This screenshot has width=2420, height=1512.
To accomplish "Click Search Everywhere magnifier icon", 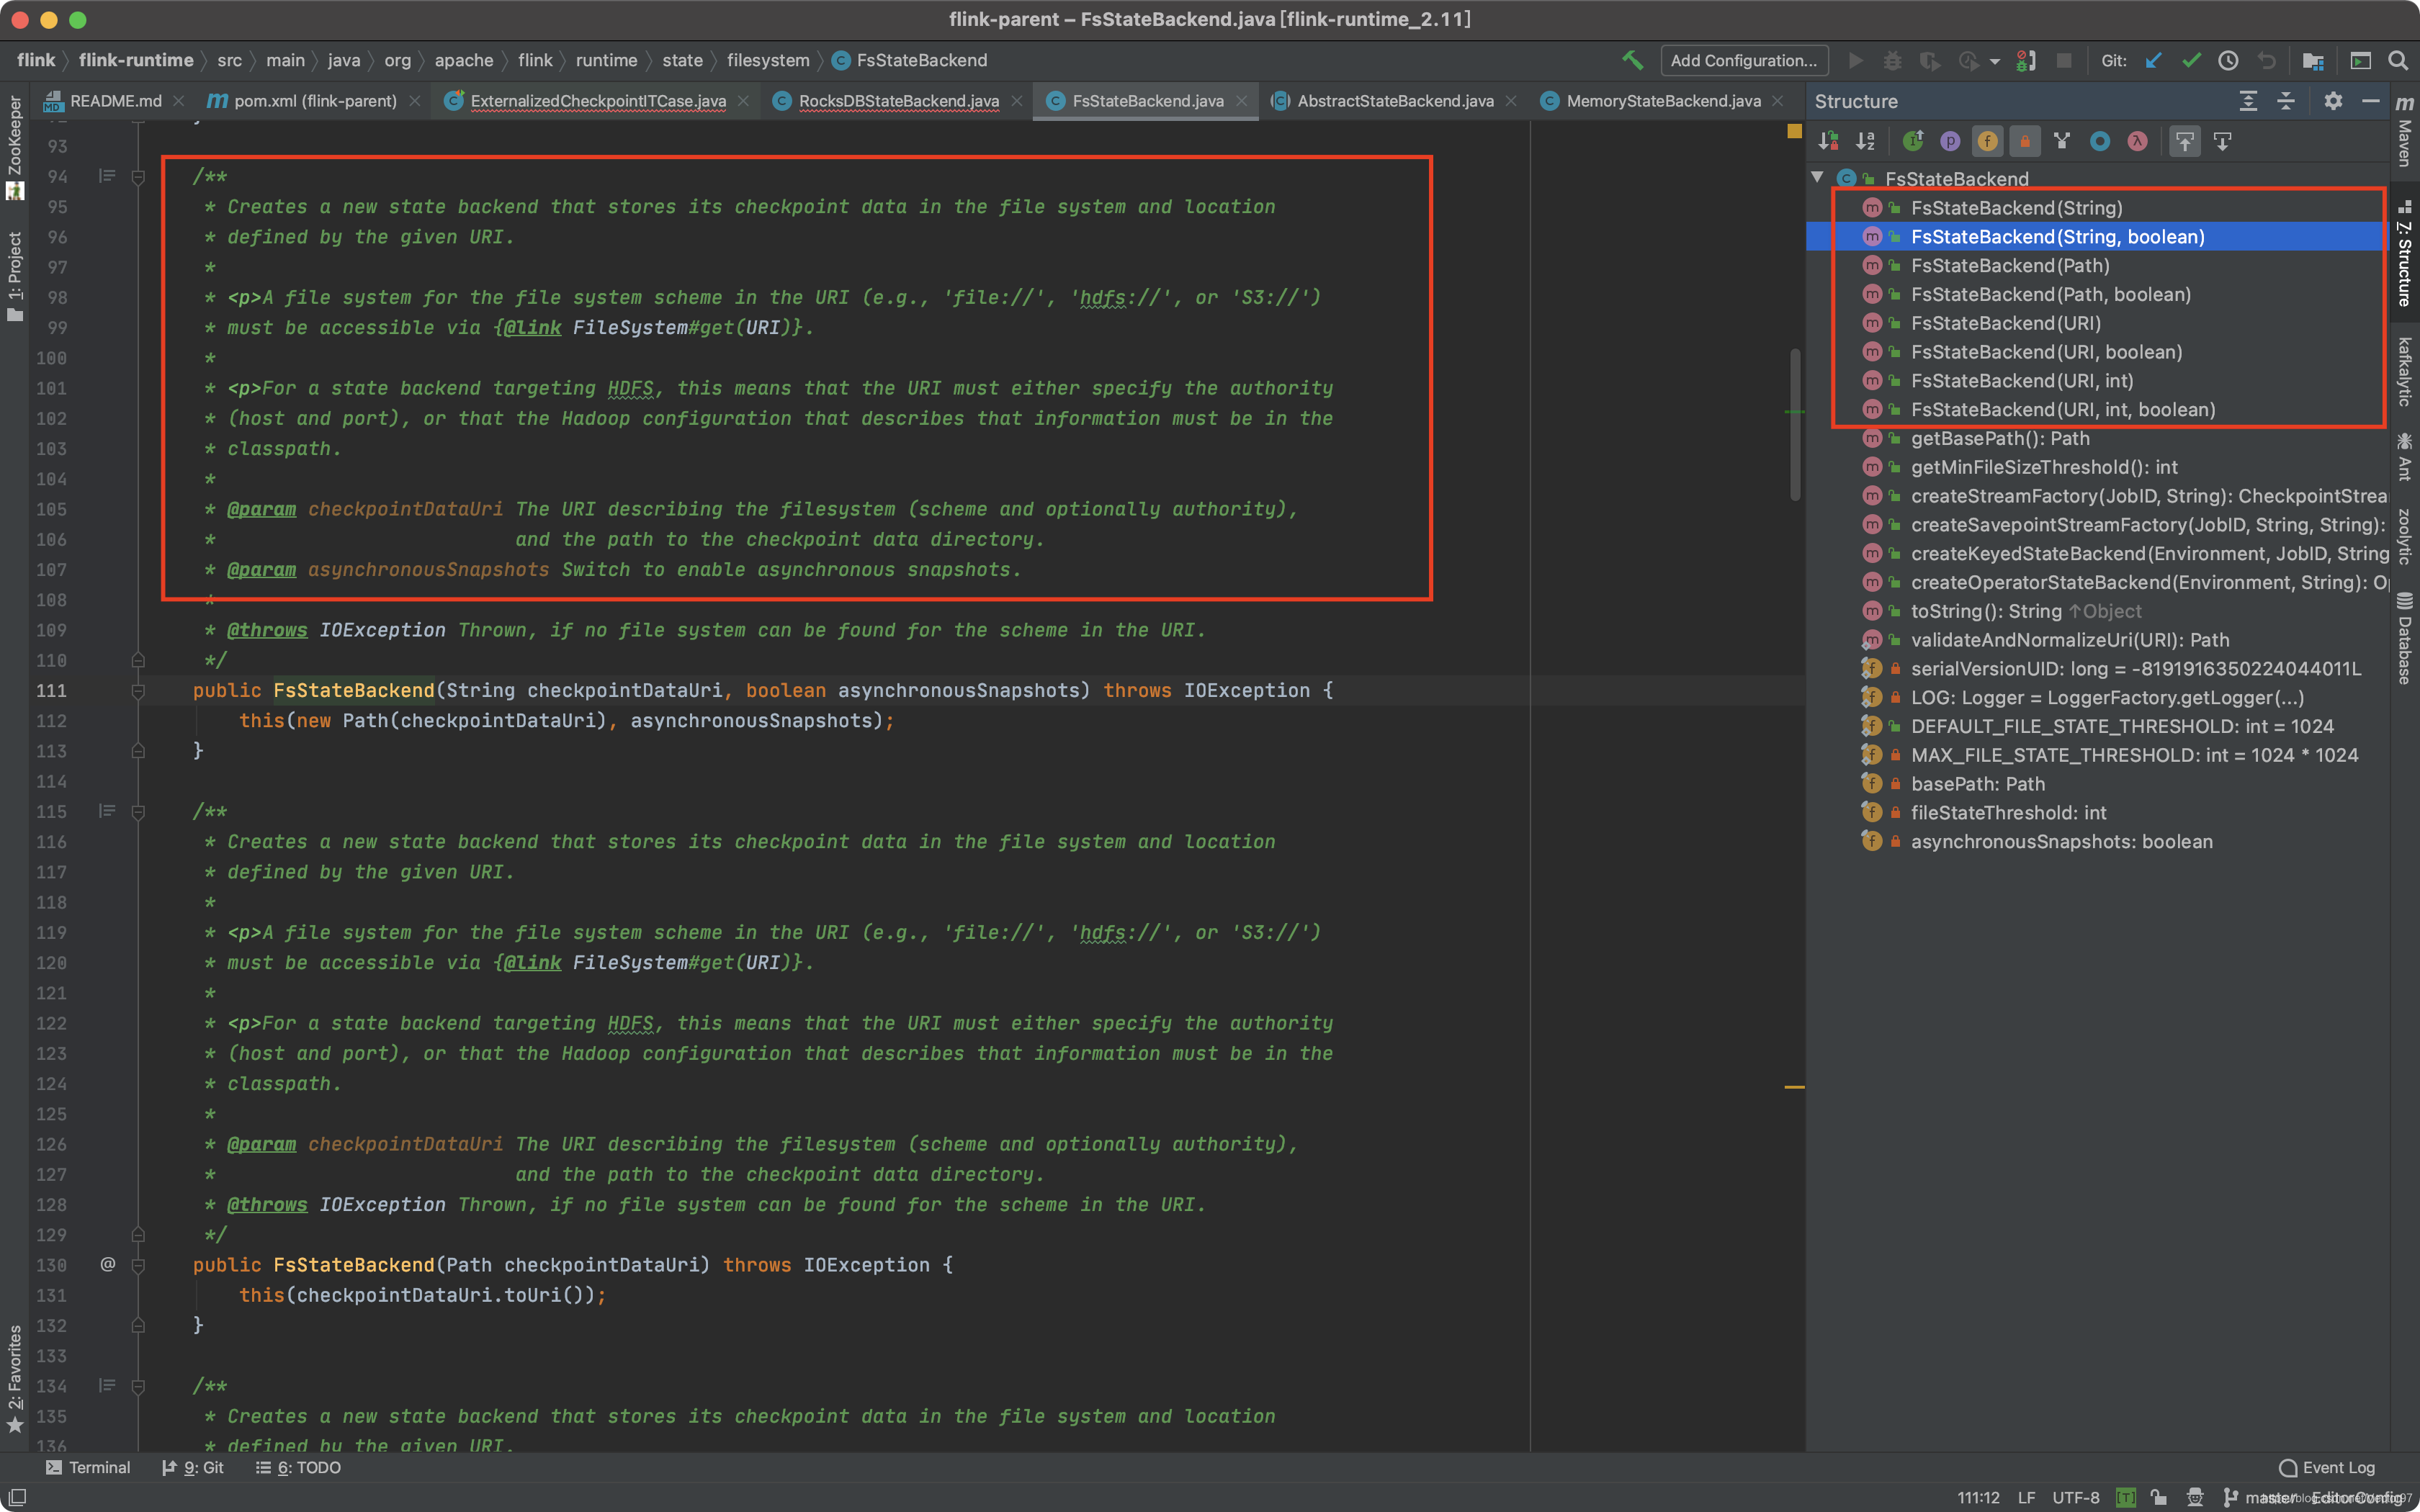I will (2398, 60).
